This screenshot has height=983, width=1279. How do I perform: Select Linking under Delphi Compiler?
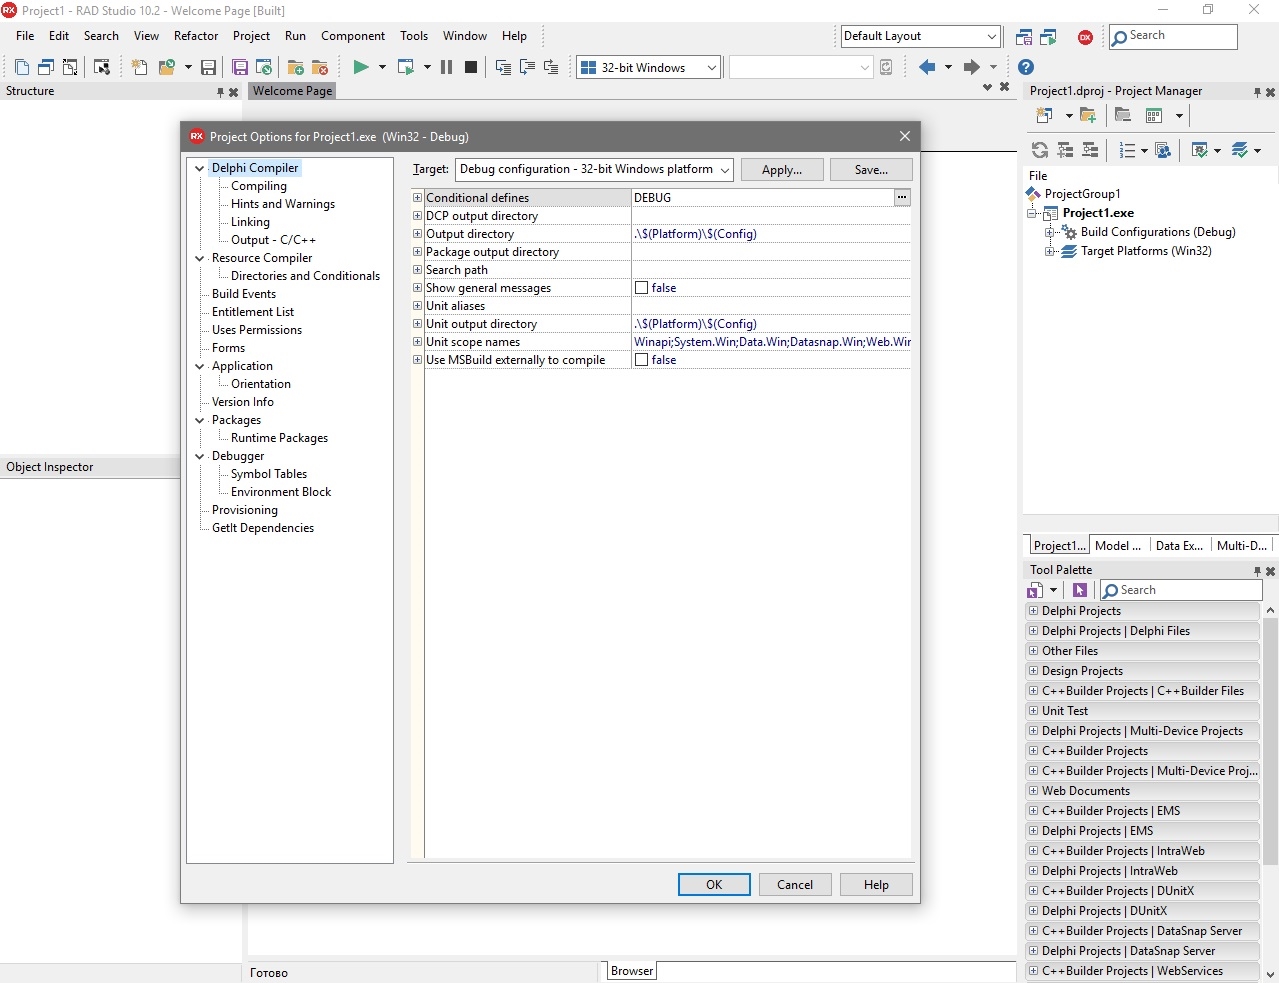pos(250,222)
